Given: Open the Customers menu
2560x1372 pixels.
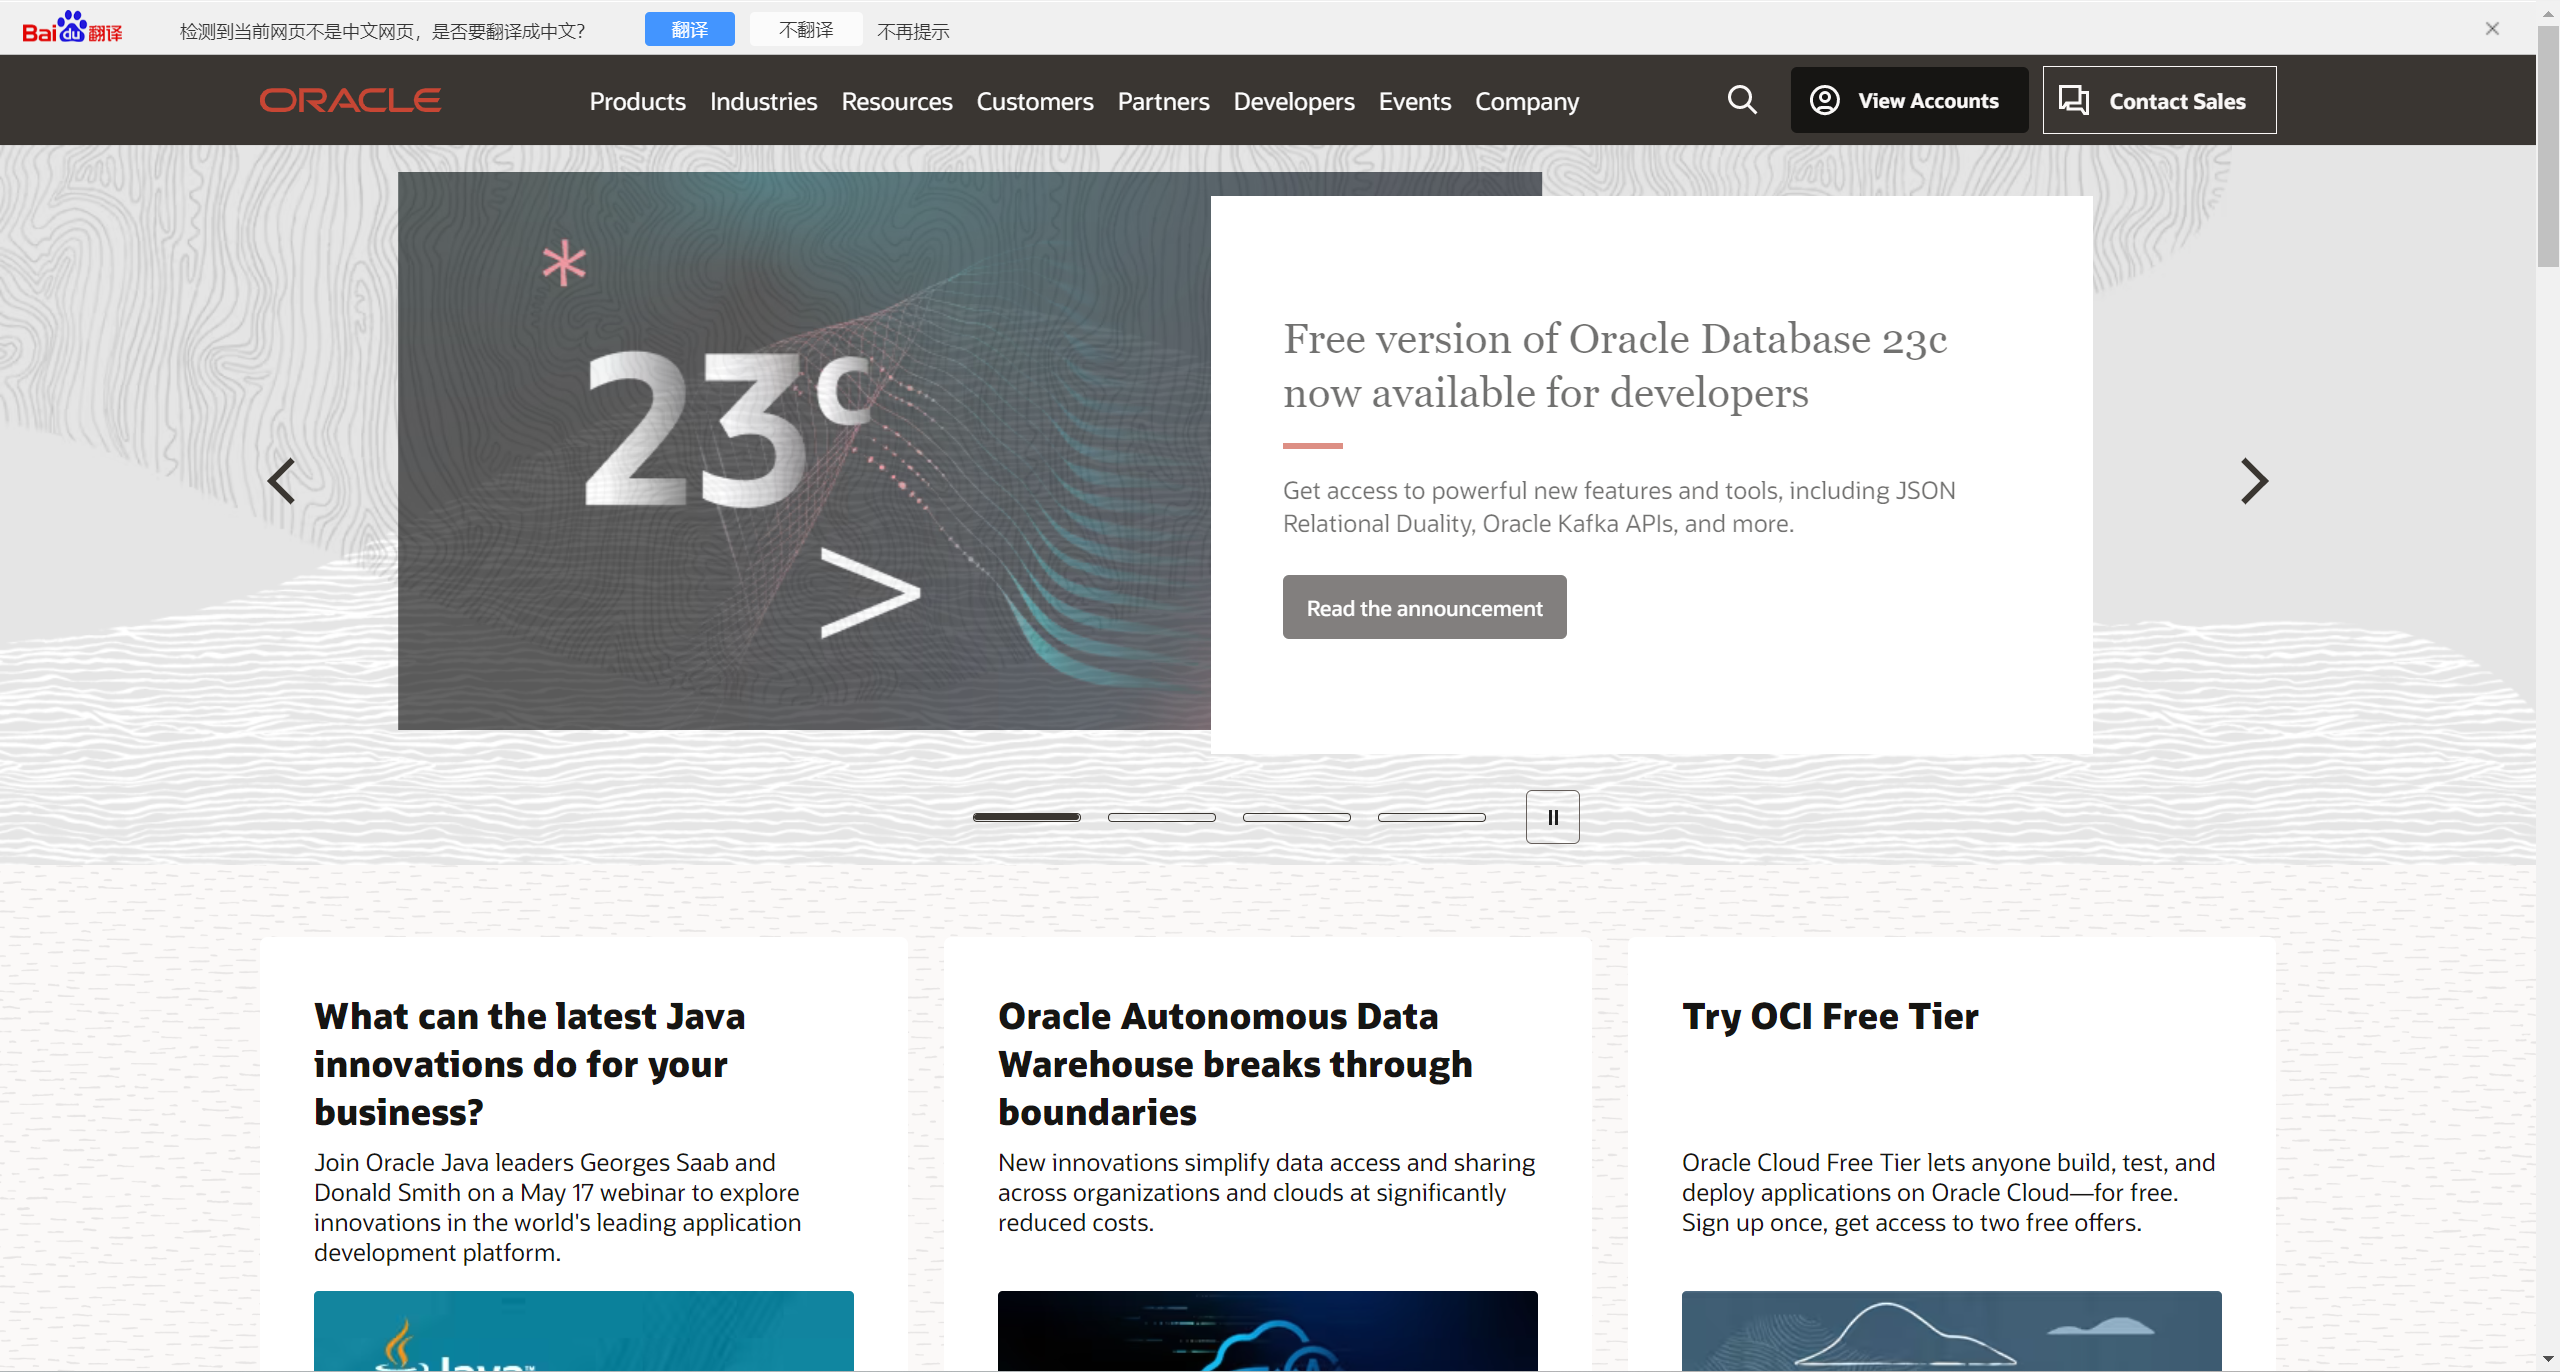Looking at the screenshot, I should tap(1035, 101).
